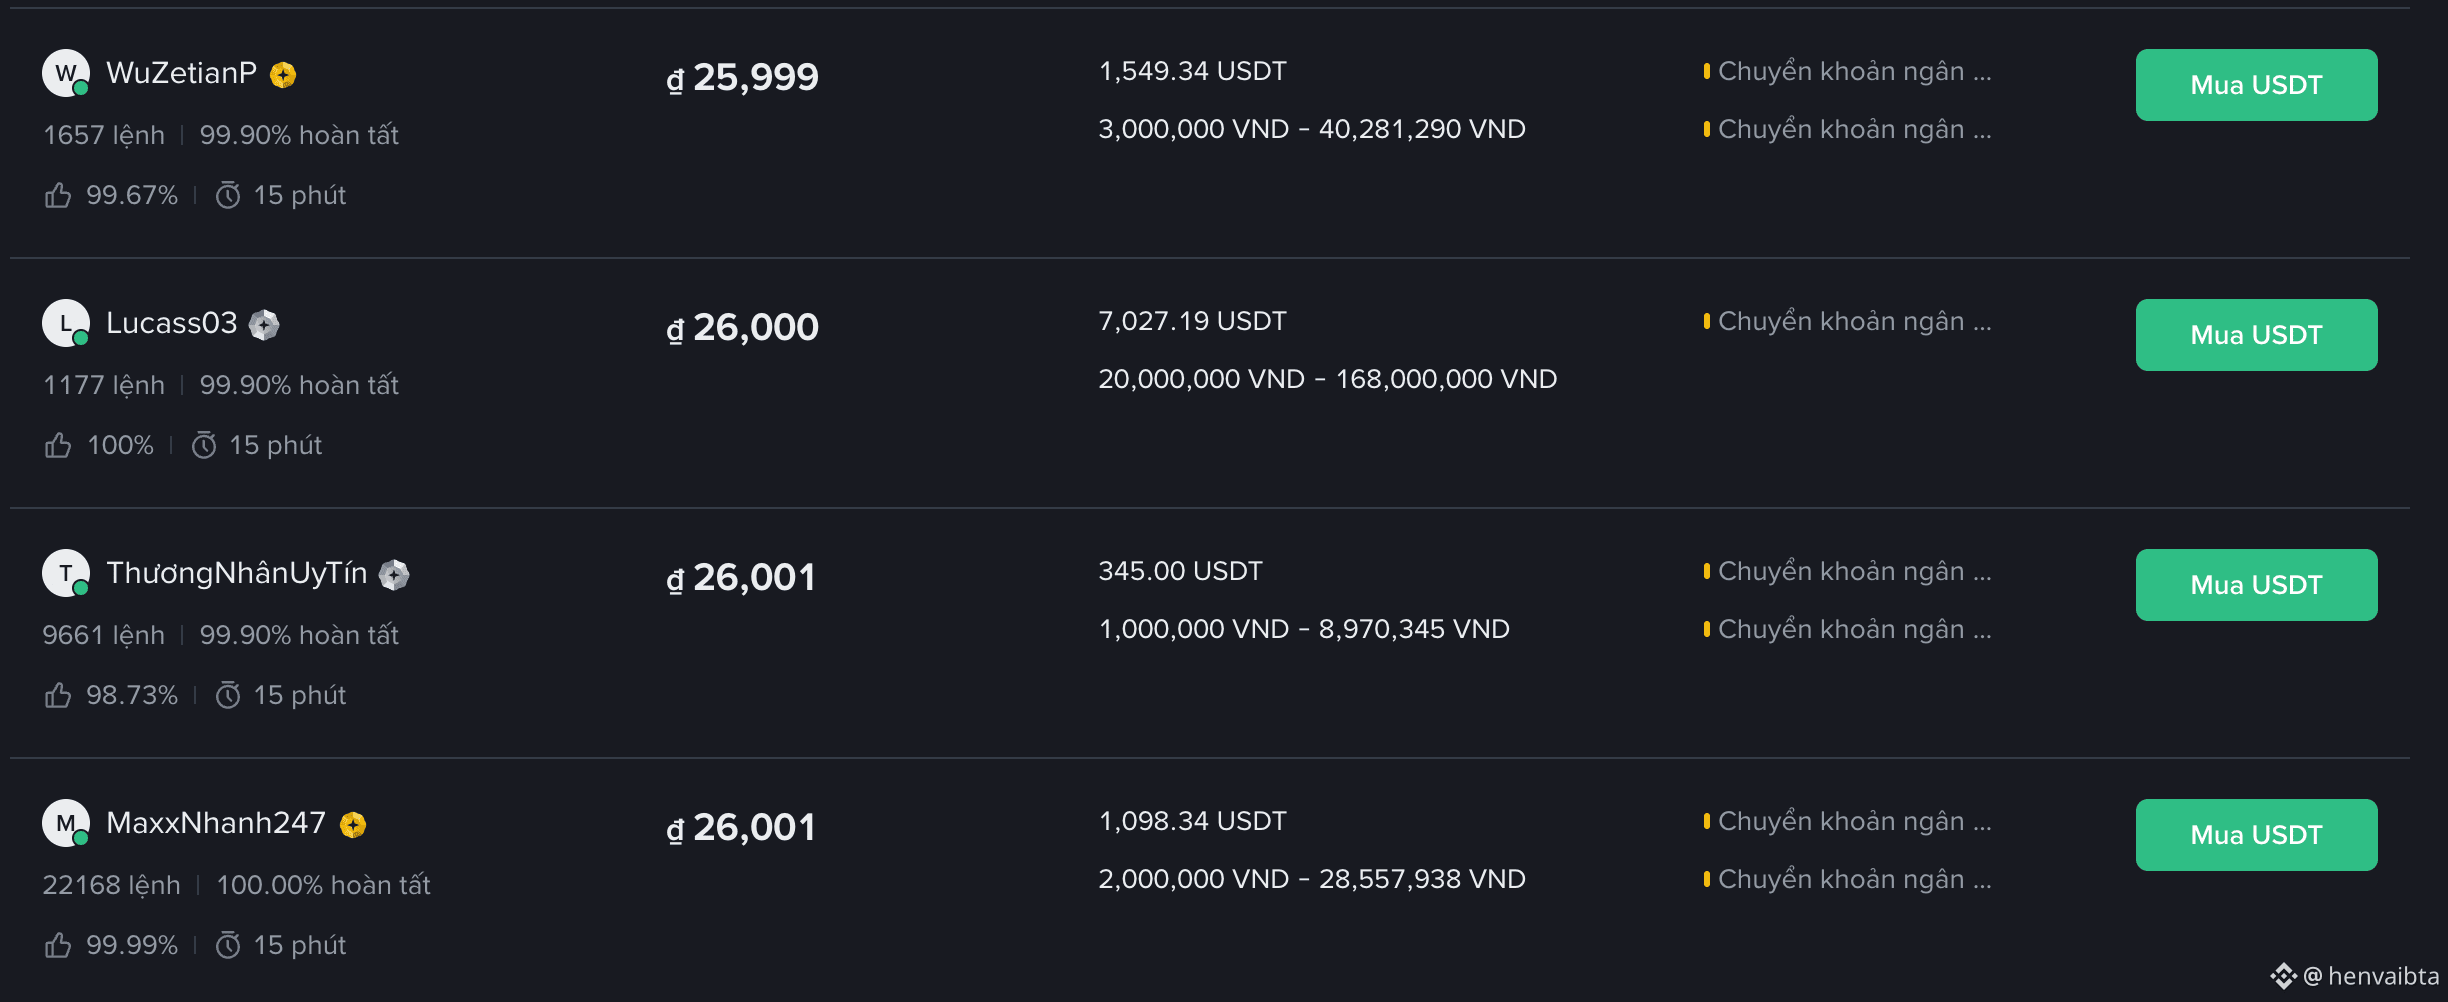The height and width of the screenshot is (1002, 2448).
Task: Click the gray badge beside Lucass03
Action: pyautogui.click(x=264, y=325)
